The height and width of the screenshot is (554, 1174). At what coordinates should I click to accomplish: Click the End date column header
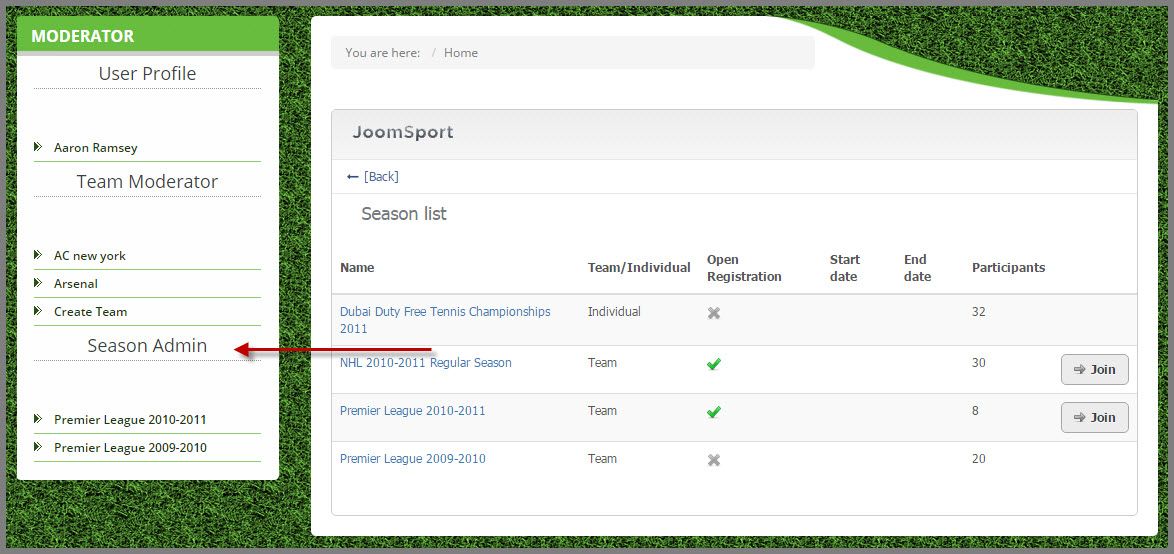[917, 268]
